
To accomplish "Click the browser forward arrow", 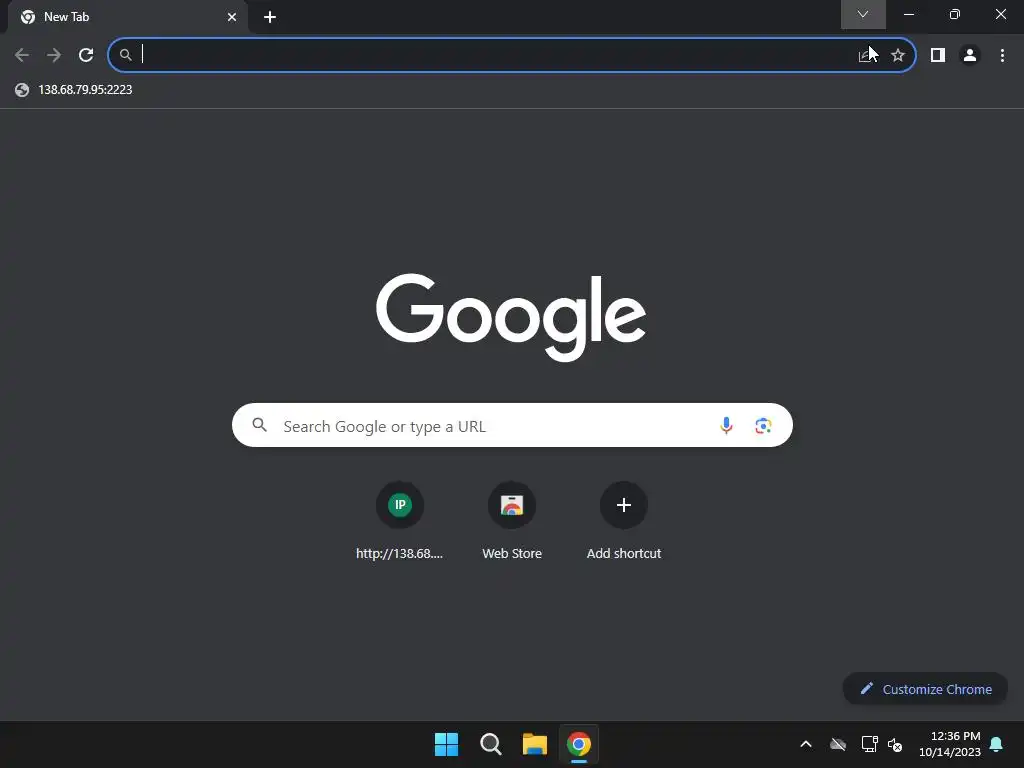I will coord(54,55).
